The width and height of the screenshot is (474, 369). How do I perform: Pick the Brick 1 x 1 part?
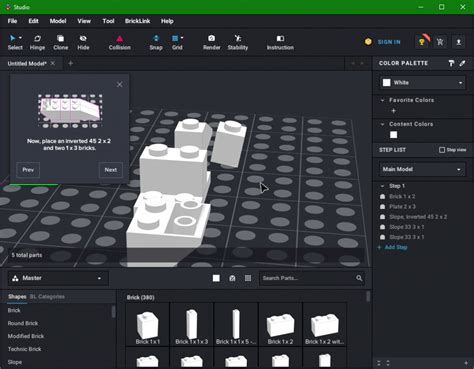point(147,324)
